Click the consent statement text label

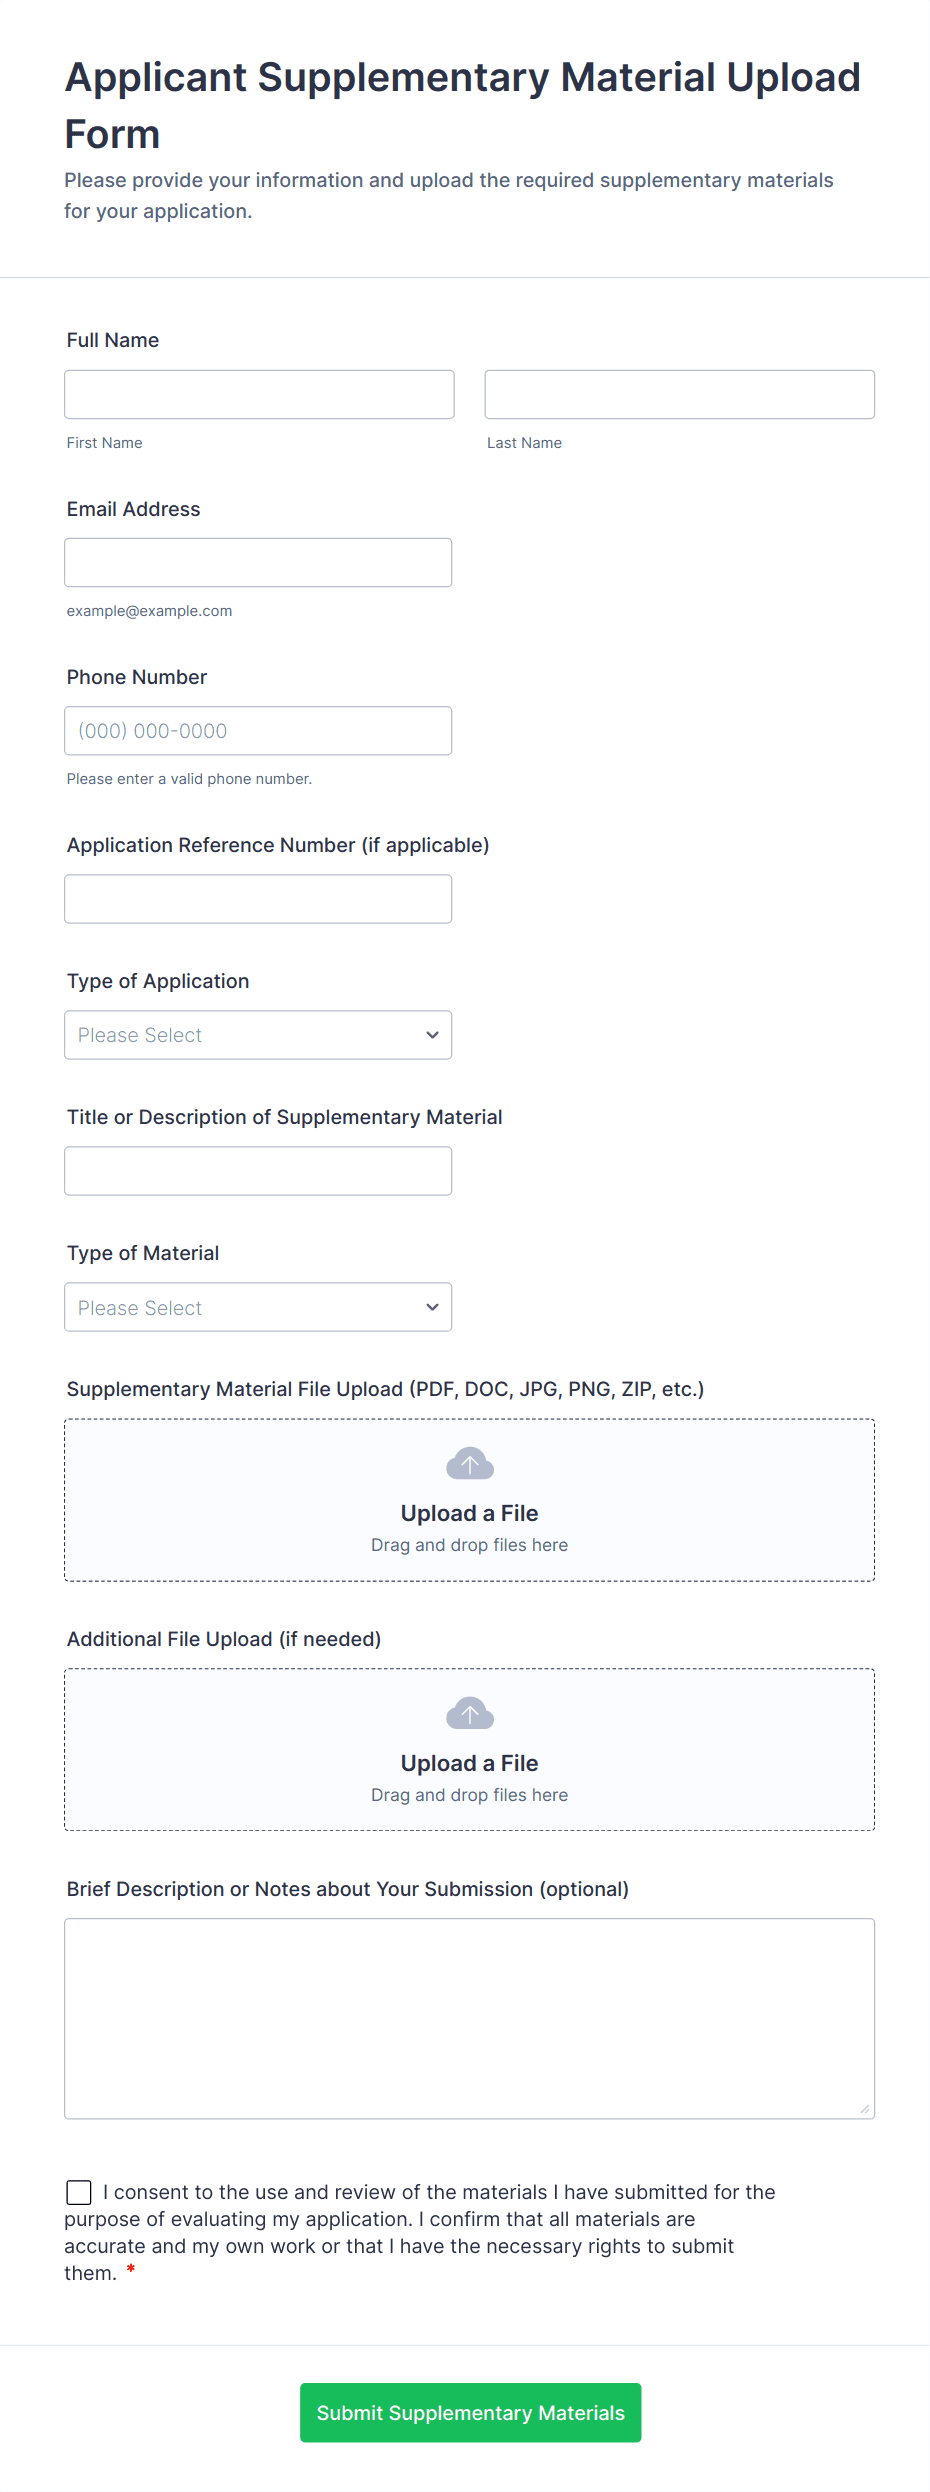tap(420, 2232)
